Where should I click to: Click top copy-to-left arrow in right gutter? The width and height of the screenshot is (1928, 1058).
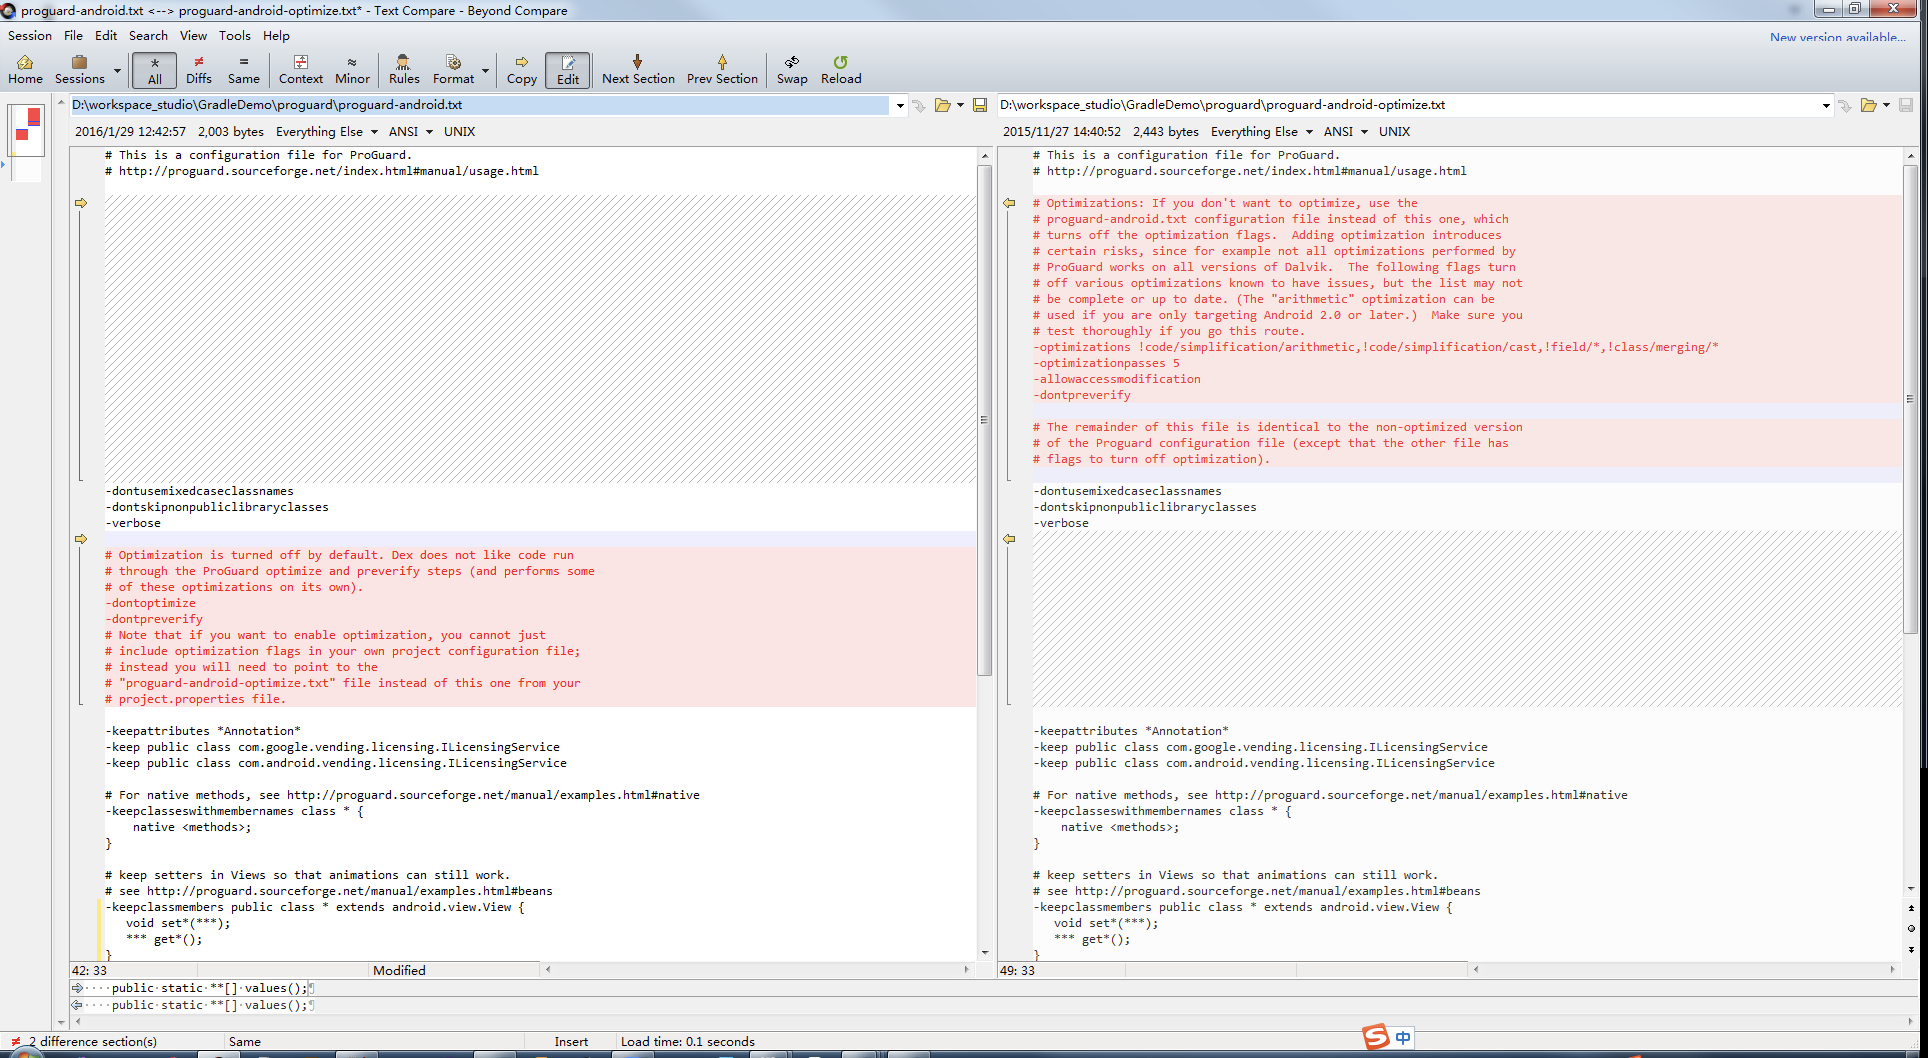pyautogui.click(x=1010, y=203)
